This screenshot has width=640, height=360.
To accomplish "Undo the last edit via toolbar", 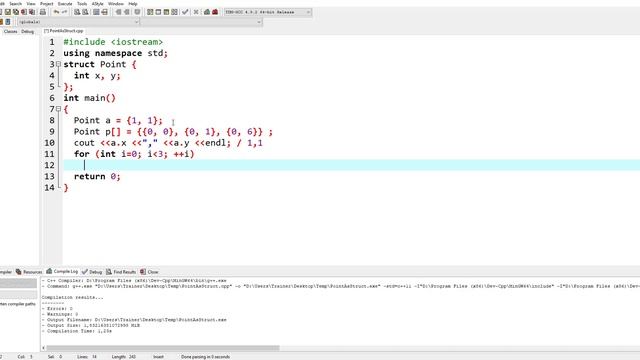I will click(56, 12).
